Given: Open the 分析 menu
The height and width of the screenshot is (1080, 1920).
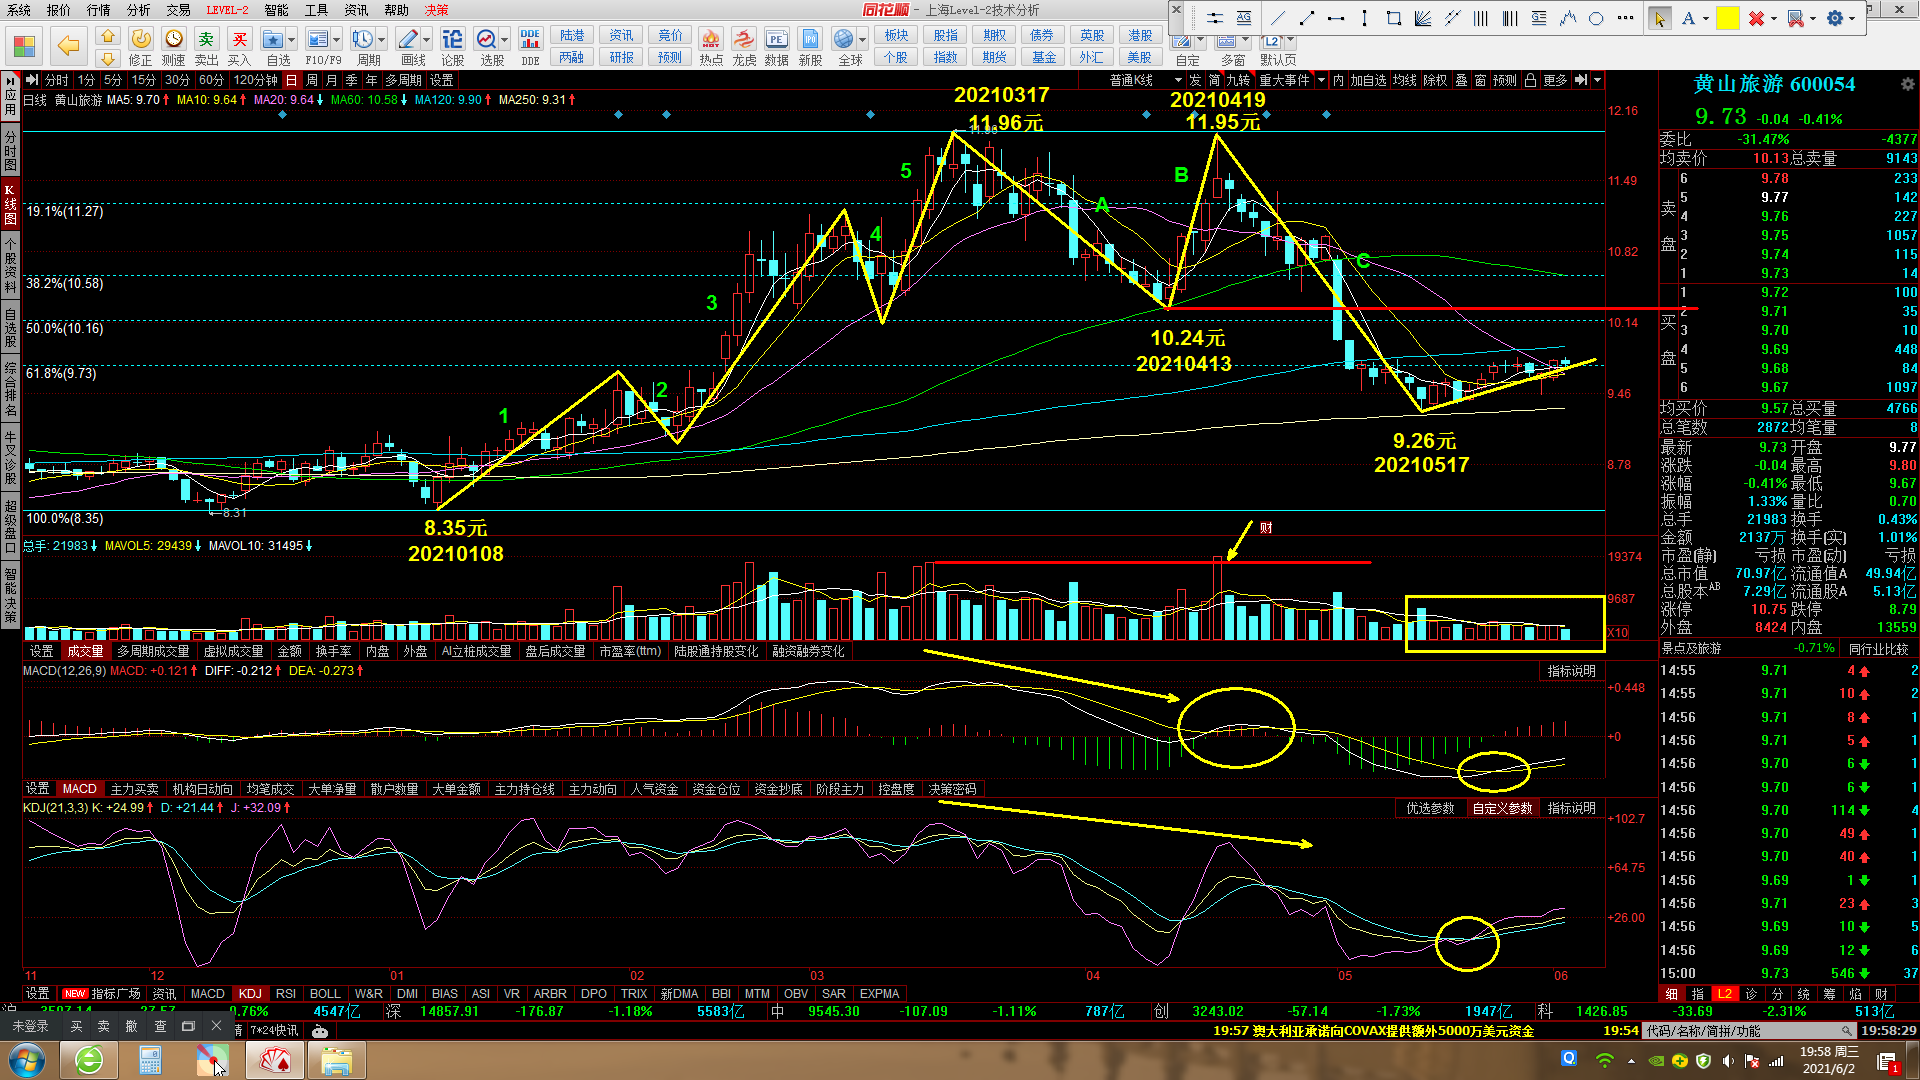Looking at the screenshot, I should click(139, 10).
